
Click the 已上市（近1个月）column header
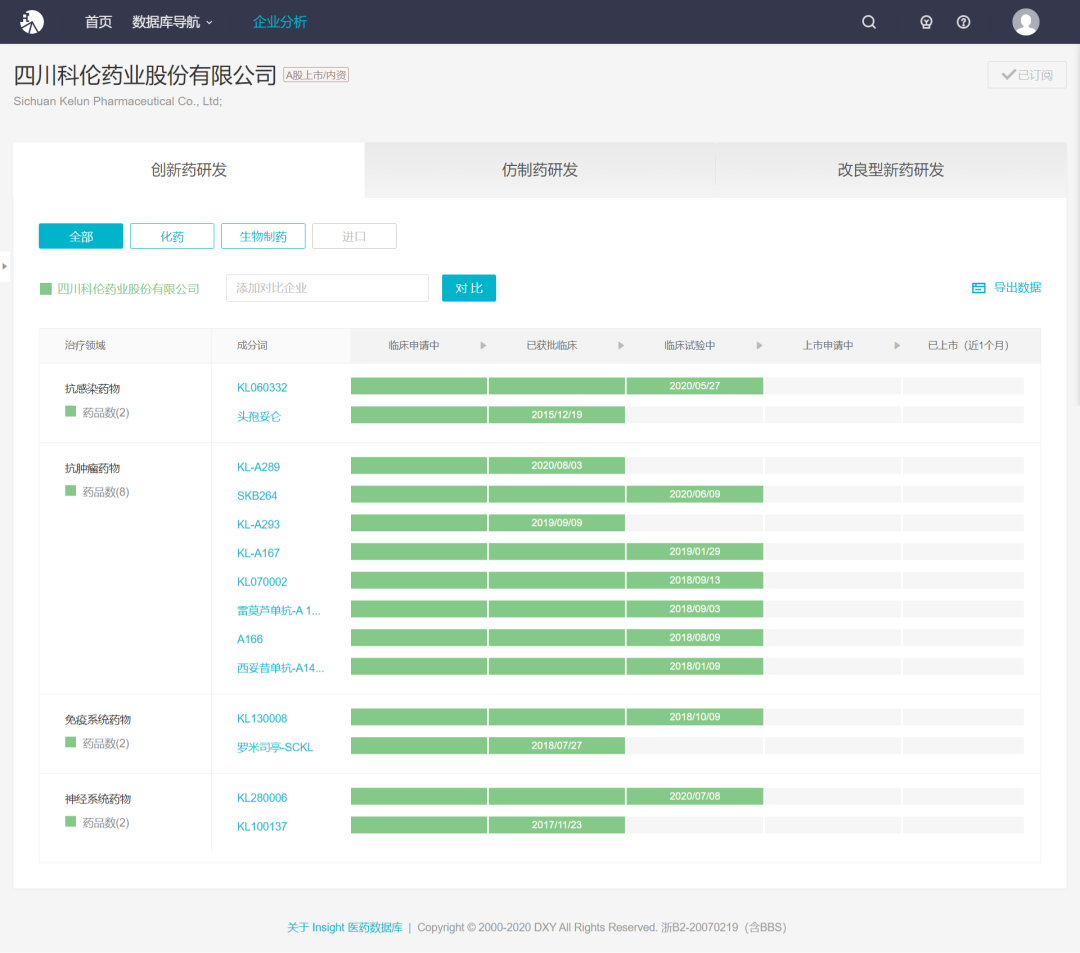click(x=968, y=346)
